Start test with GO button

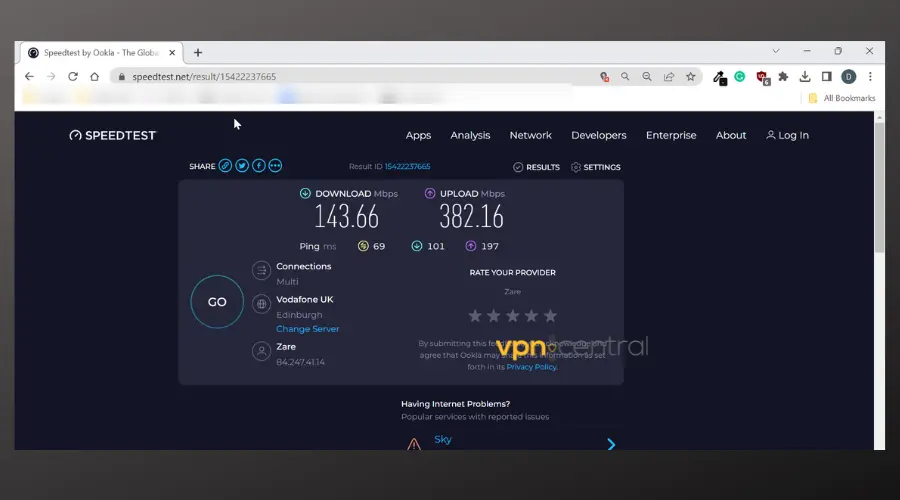pos(217,302)
